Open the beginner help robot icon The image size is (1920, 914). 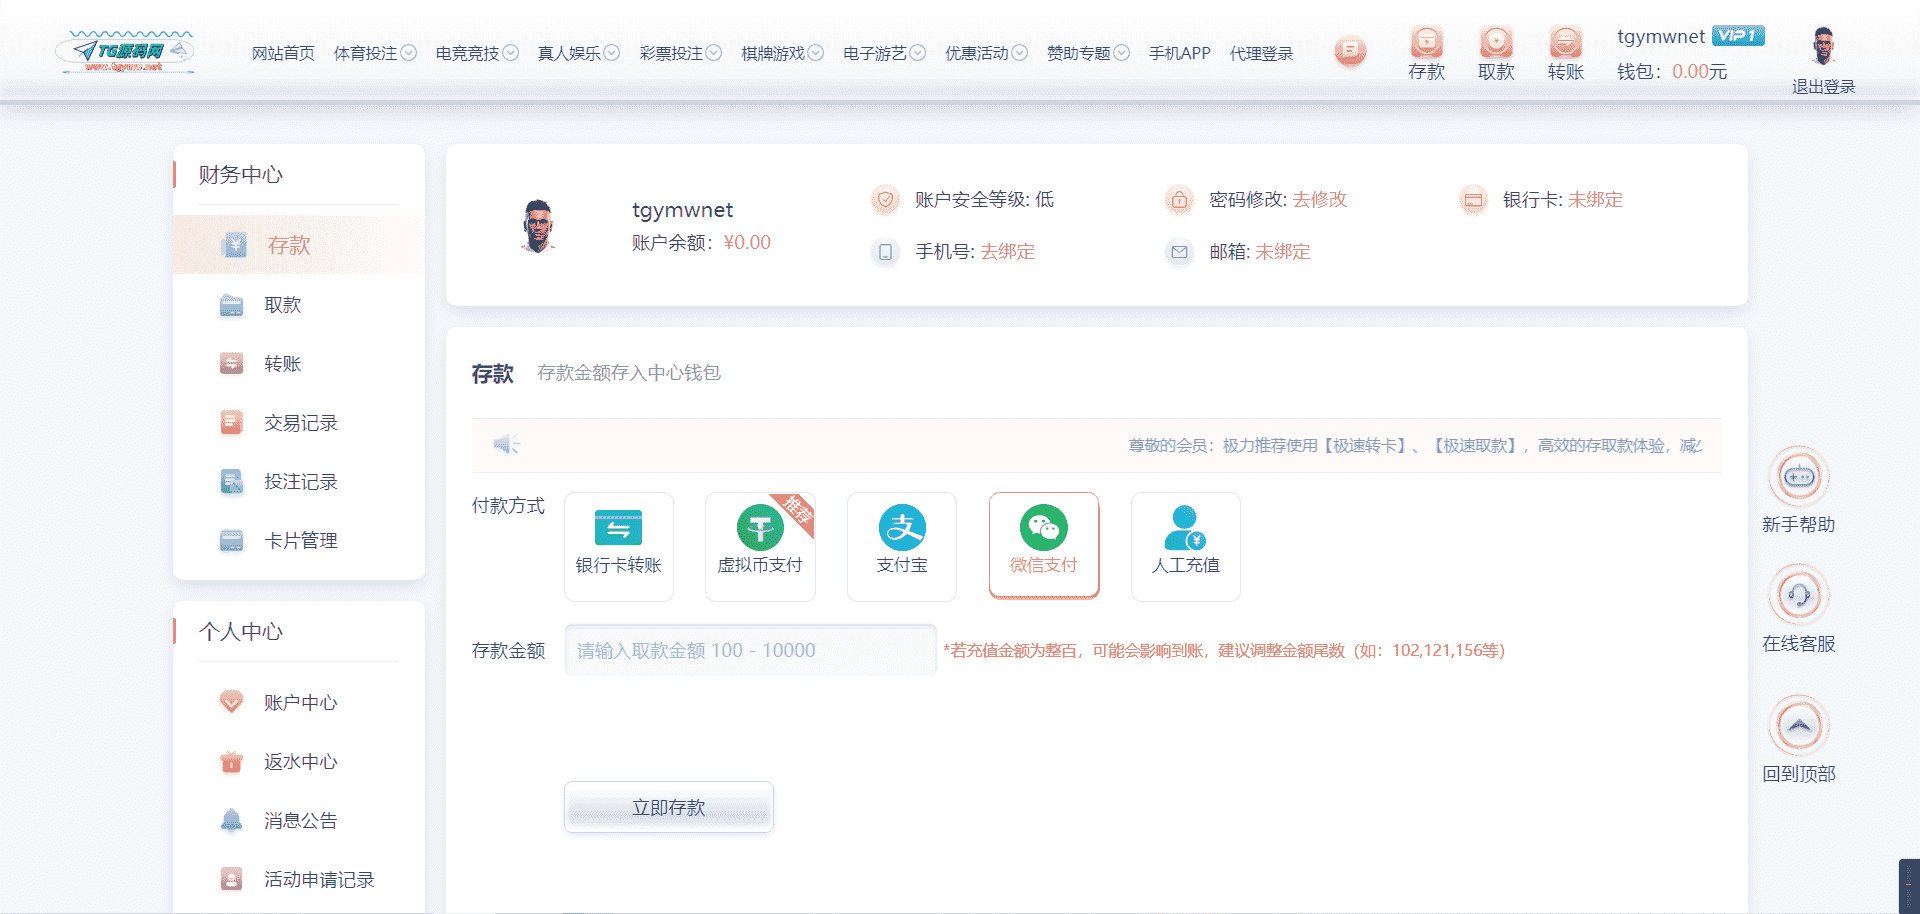pyautogui.click(x=1798, y=477)
